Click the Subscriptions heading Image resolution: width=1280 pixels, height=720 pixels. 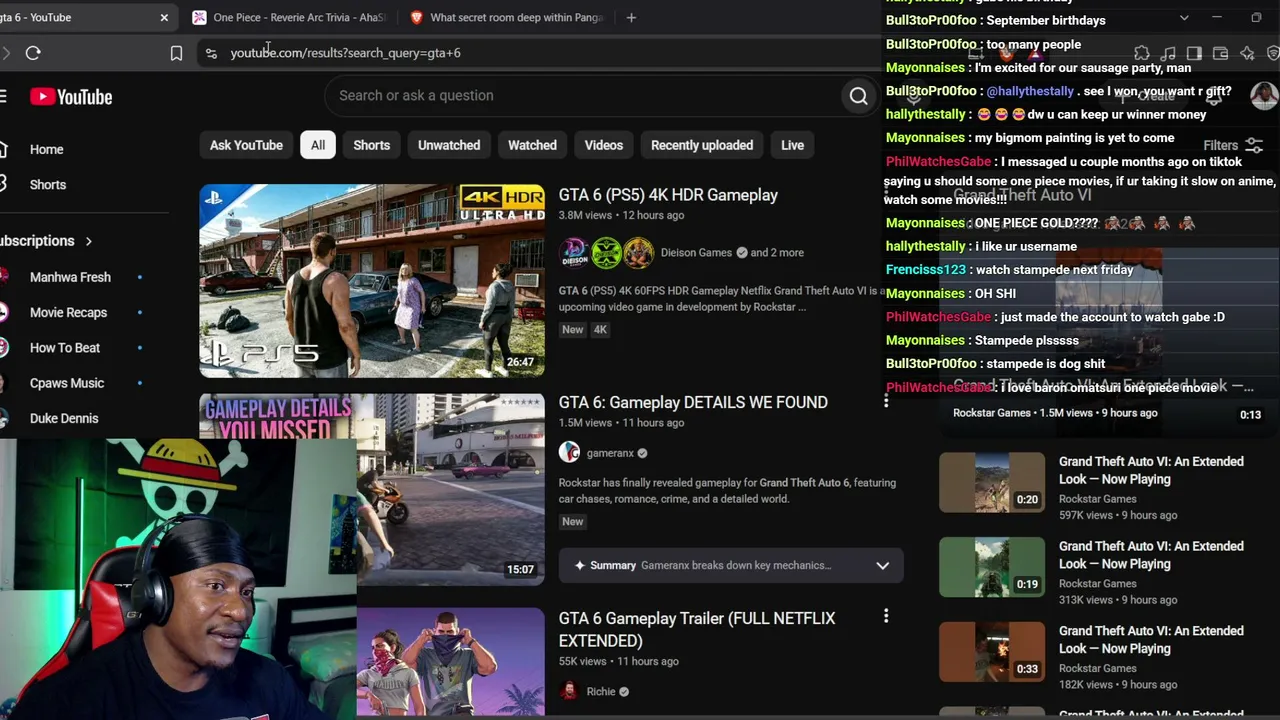pos(38,241)
